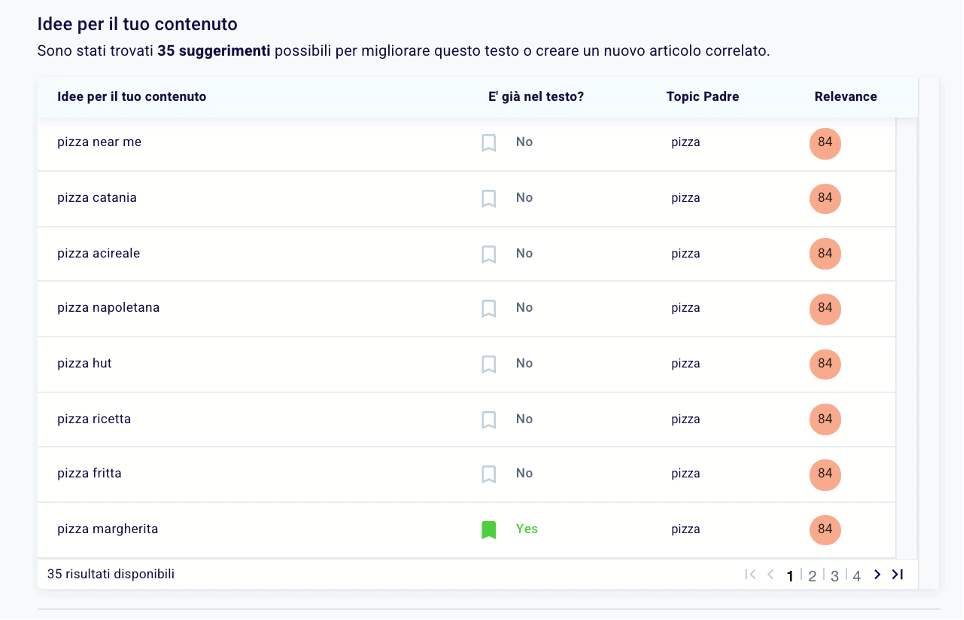Click the relevance 84 badge for pizza hut
Screen dimensions: 964x620
[x=825, y=364]
